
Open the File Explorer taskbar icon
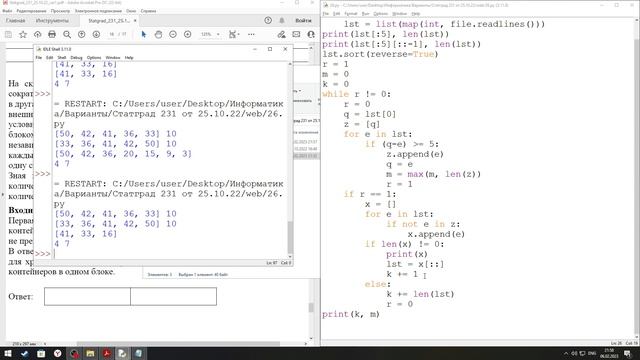[x=90, y=353]
